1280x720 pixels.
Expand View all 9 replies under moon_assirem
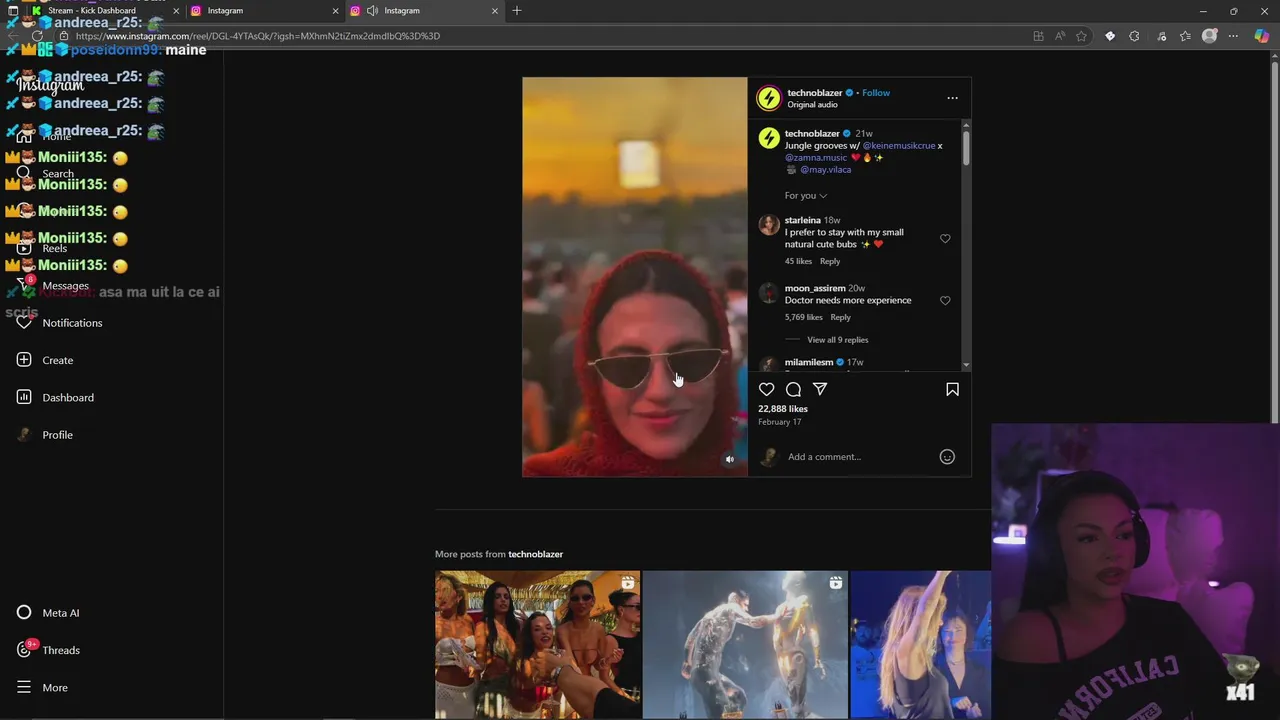point(838,340)
